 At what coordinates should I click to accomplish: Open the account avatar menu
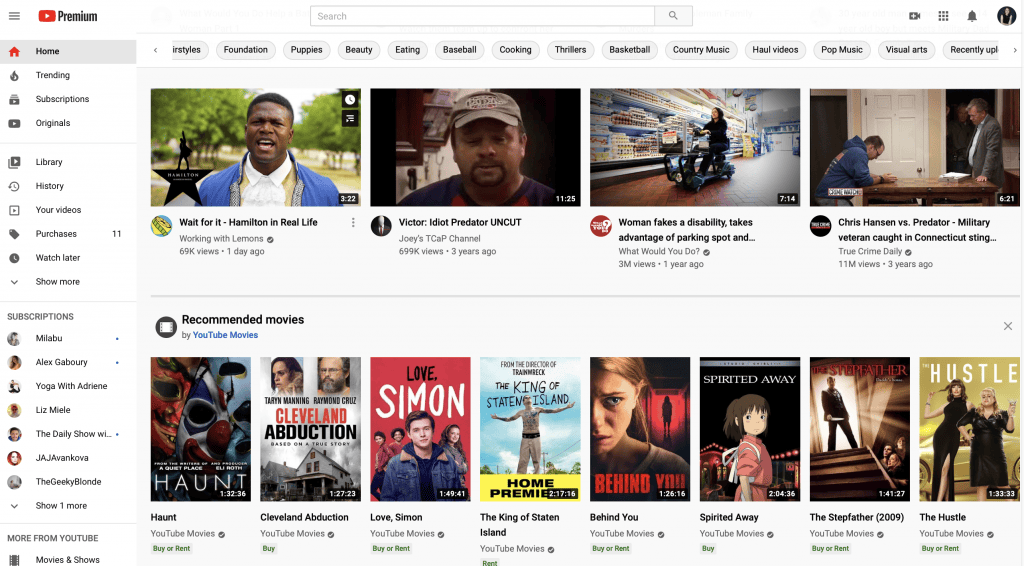coord(1007,16)
